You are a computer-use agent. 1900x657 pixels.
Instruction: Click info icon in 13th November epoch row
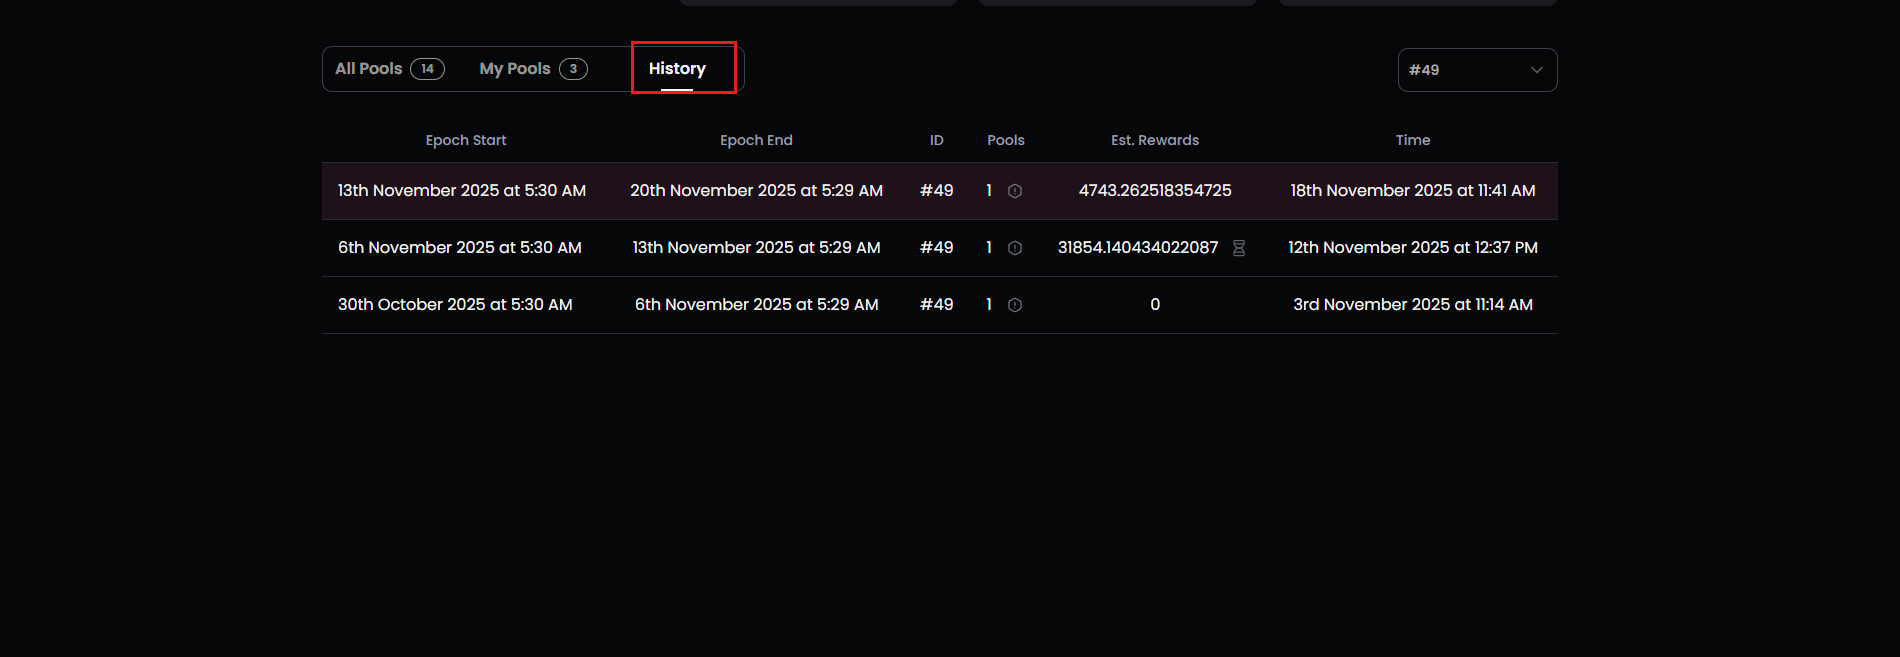[x=1015, y=191]
